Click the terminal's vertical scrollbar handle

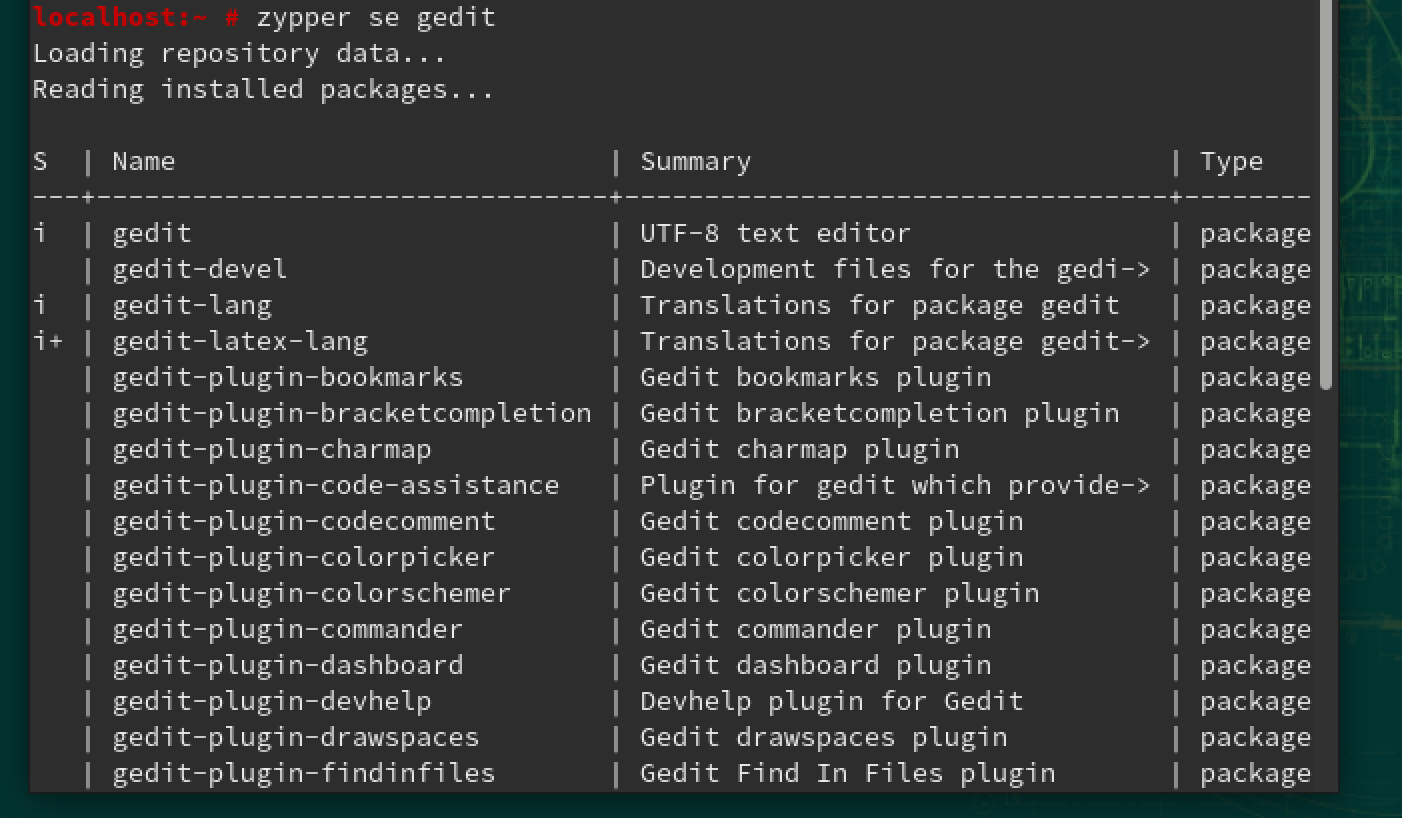pyautogui.click(x=1326, y=195)
